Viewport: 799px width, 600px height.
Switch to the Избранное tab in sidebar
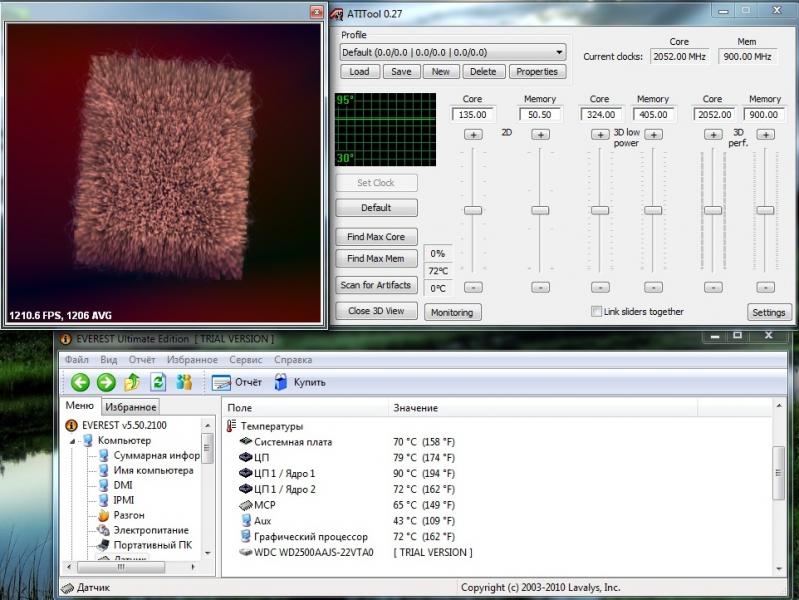pos(130,407)
